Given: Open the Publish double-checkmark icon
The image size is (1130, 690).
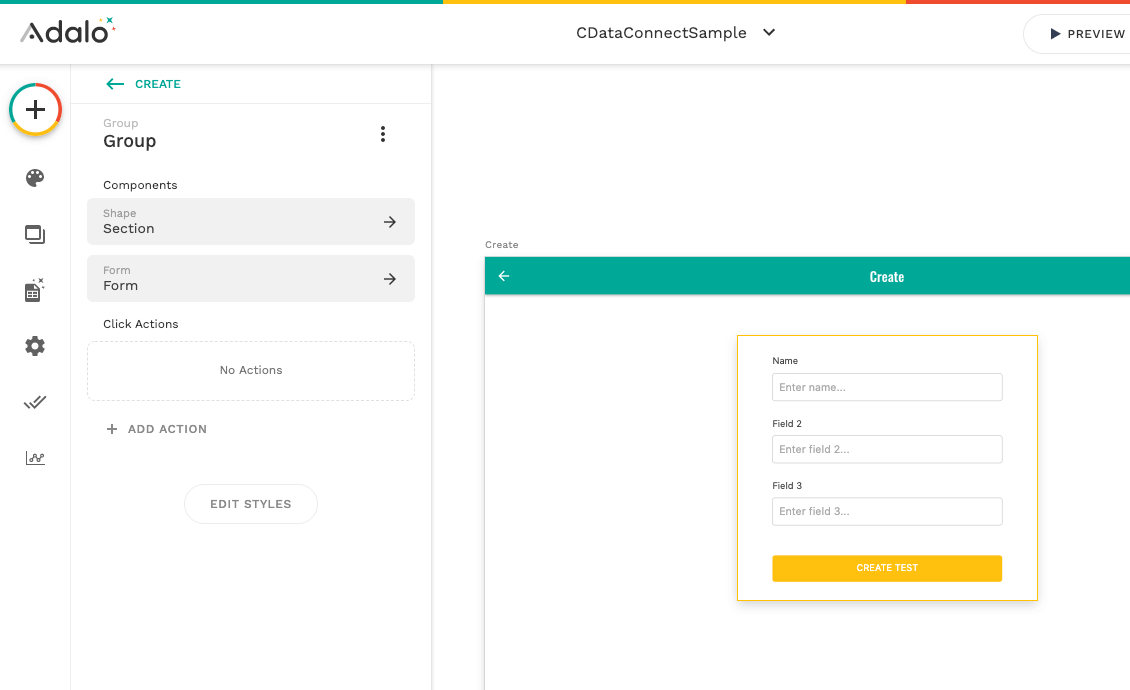Looking at the screenshot, I should (35, 402).
